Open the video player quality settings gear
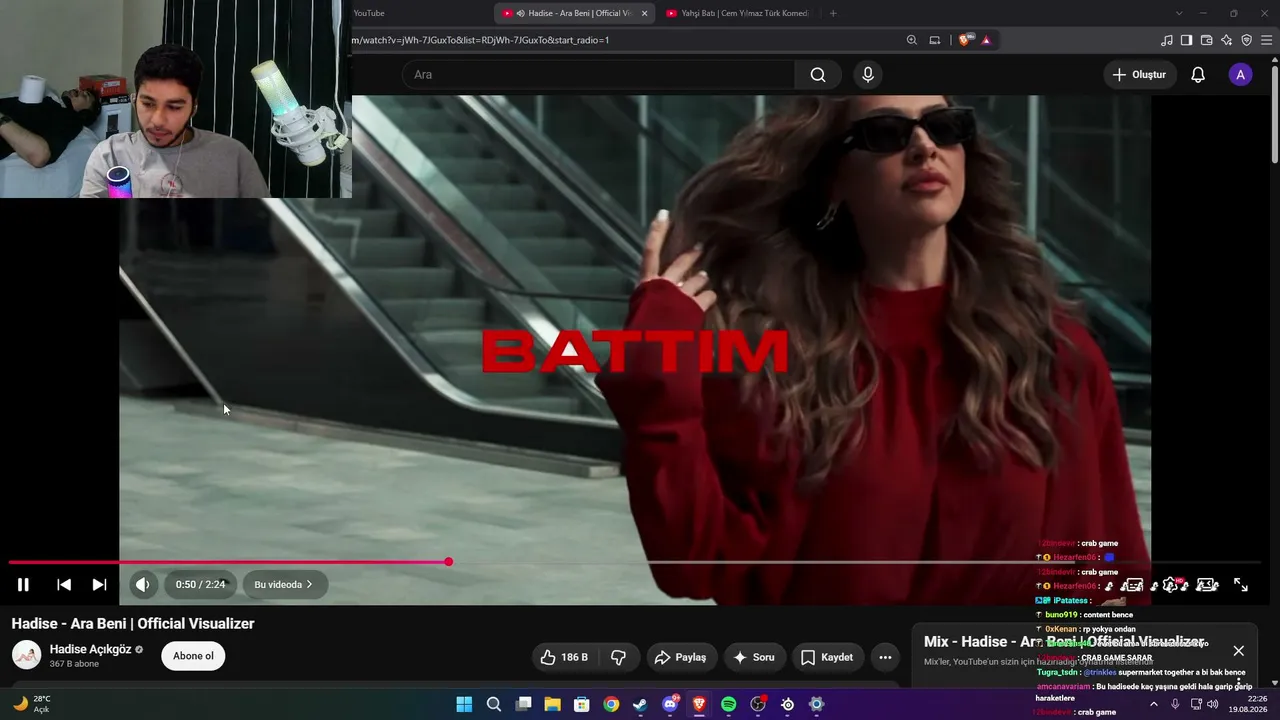The height and width of the screenshot is (720, 1280). (1170, 585)
